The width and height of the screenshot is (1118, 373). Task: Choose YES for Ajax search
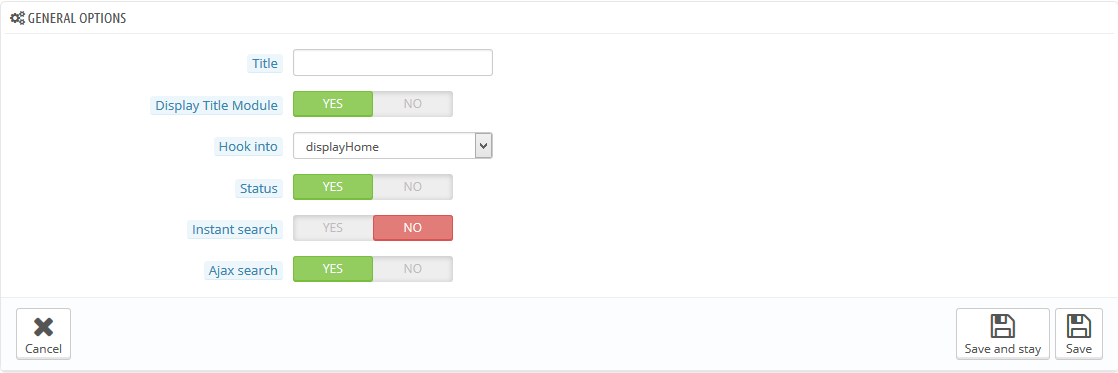coord(333,269)
